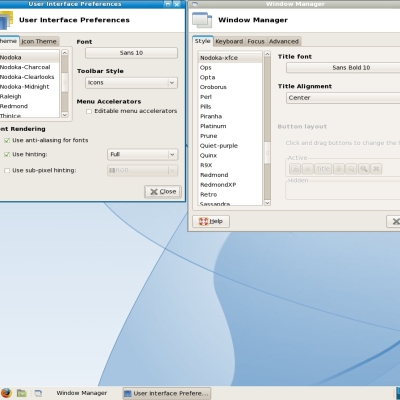Click User Interface Prefere... taskbar button
Viewport: 400px width, 400px height.
[x=167, y=393]
